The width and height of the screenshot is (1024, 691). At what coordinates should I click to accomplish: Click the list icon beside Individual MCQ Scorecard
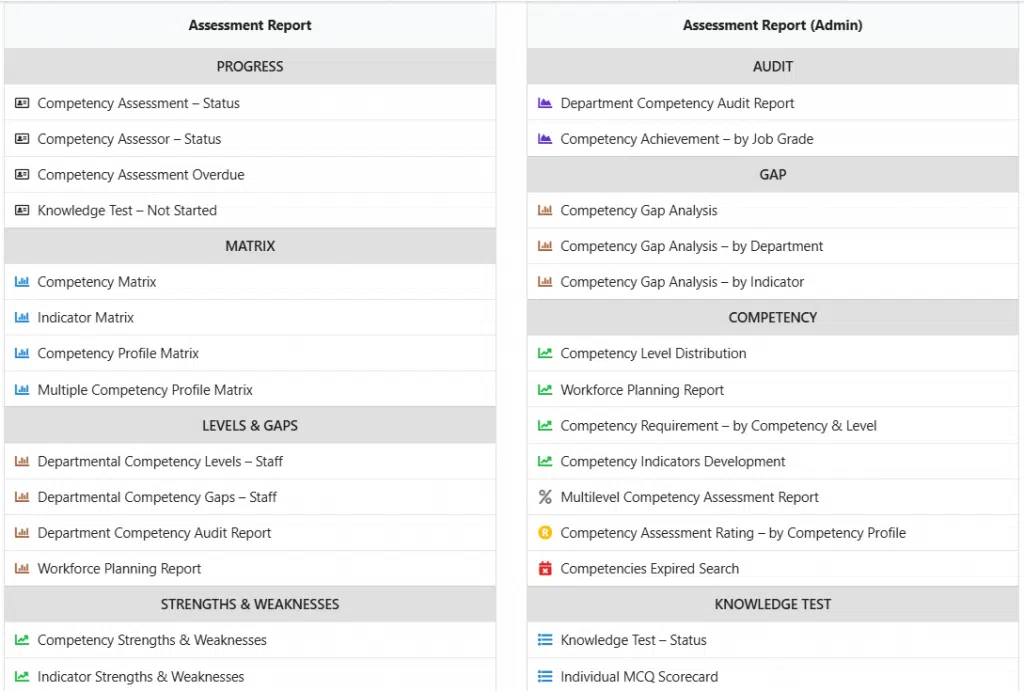545,676
